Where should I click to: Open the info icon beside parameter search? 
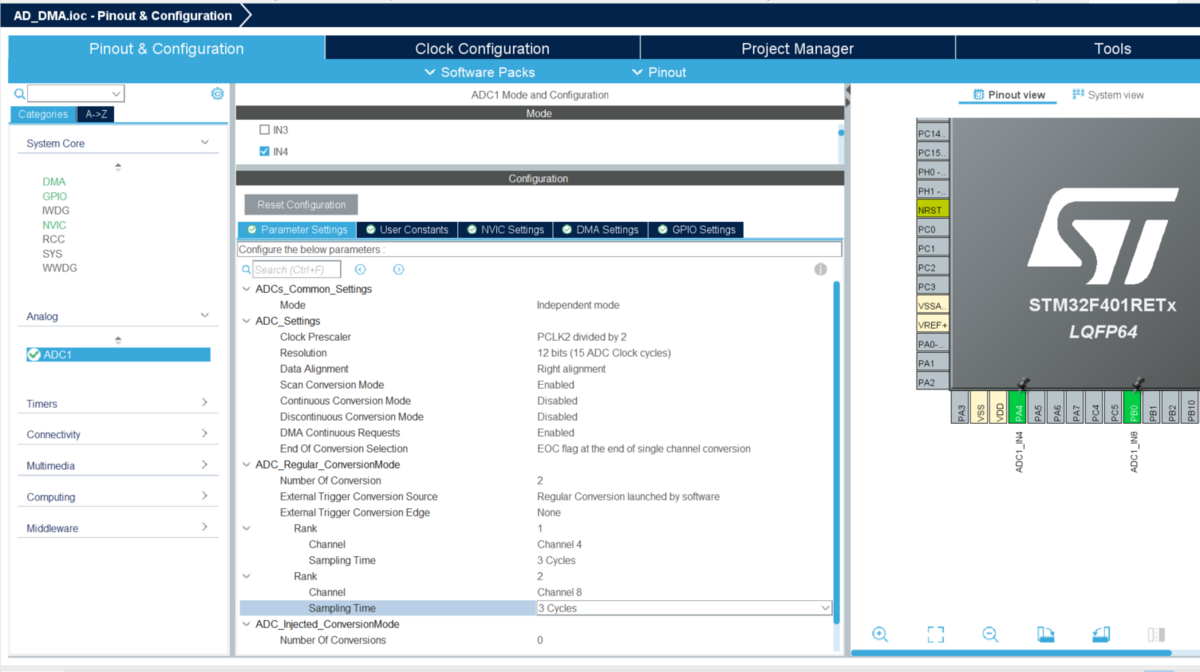(820, 269)
